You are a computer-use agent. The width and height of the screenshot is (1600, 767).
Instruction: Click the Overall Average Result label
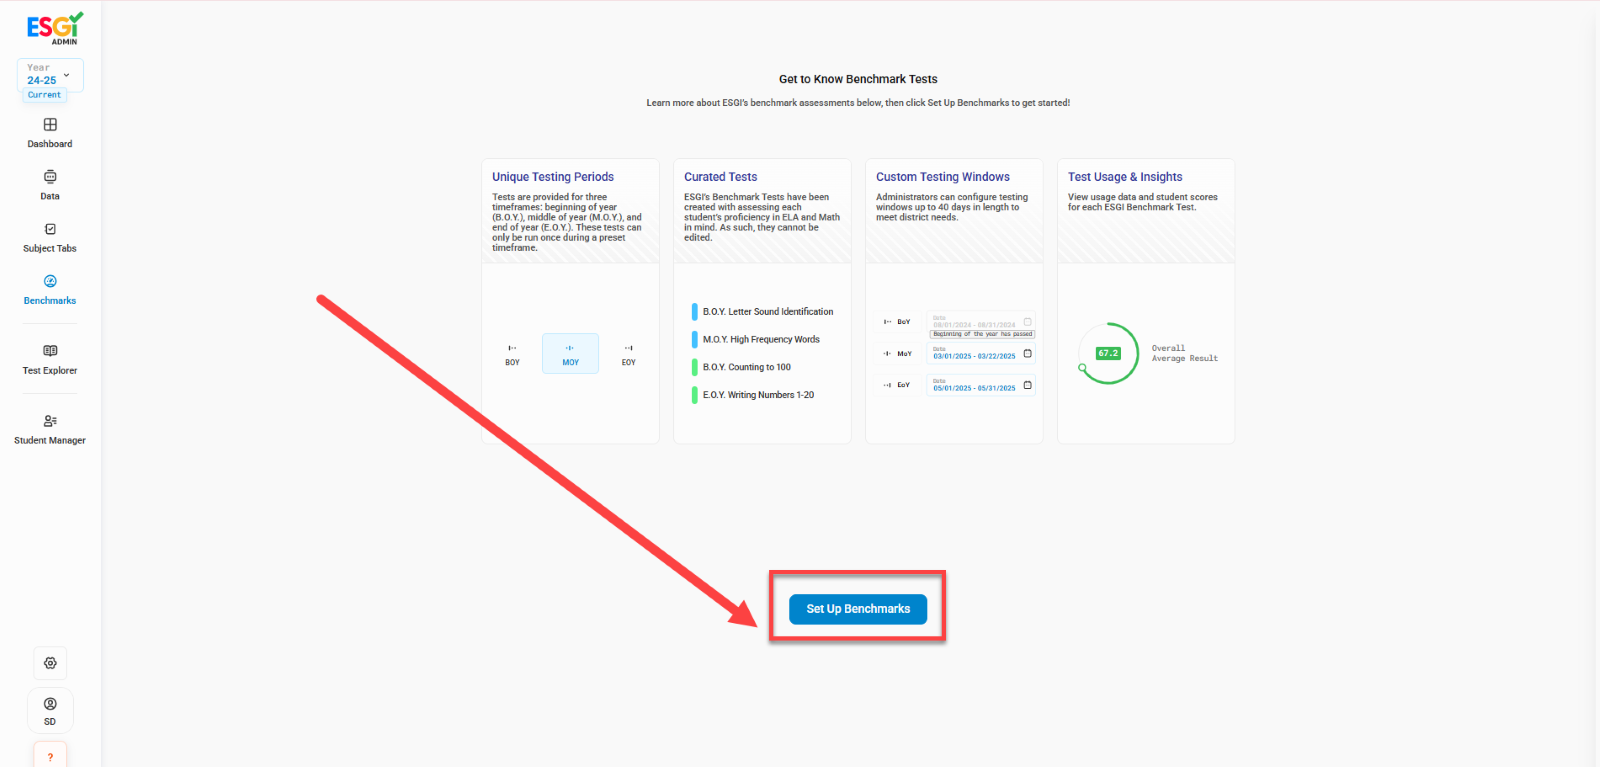coord(1184,354)
